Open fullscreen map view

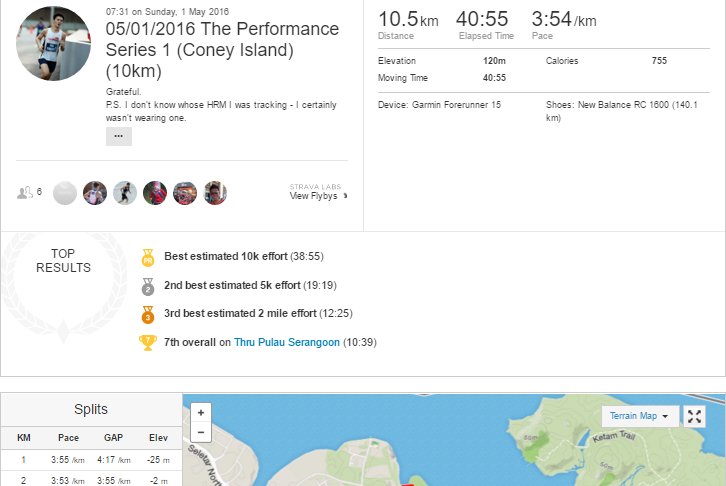pos(694,416)
